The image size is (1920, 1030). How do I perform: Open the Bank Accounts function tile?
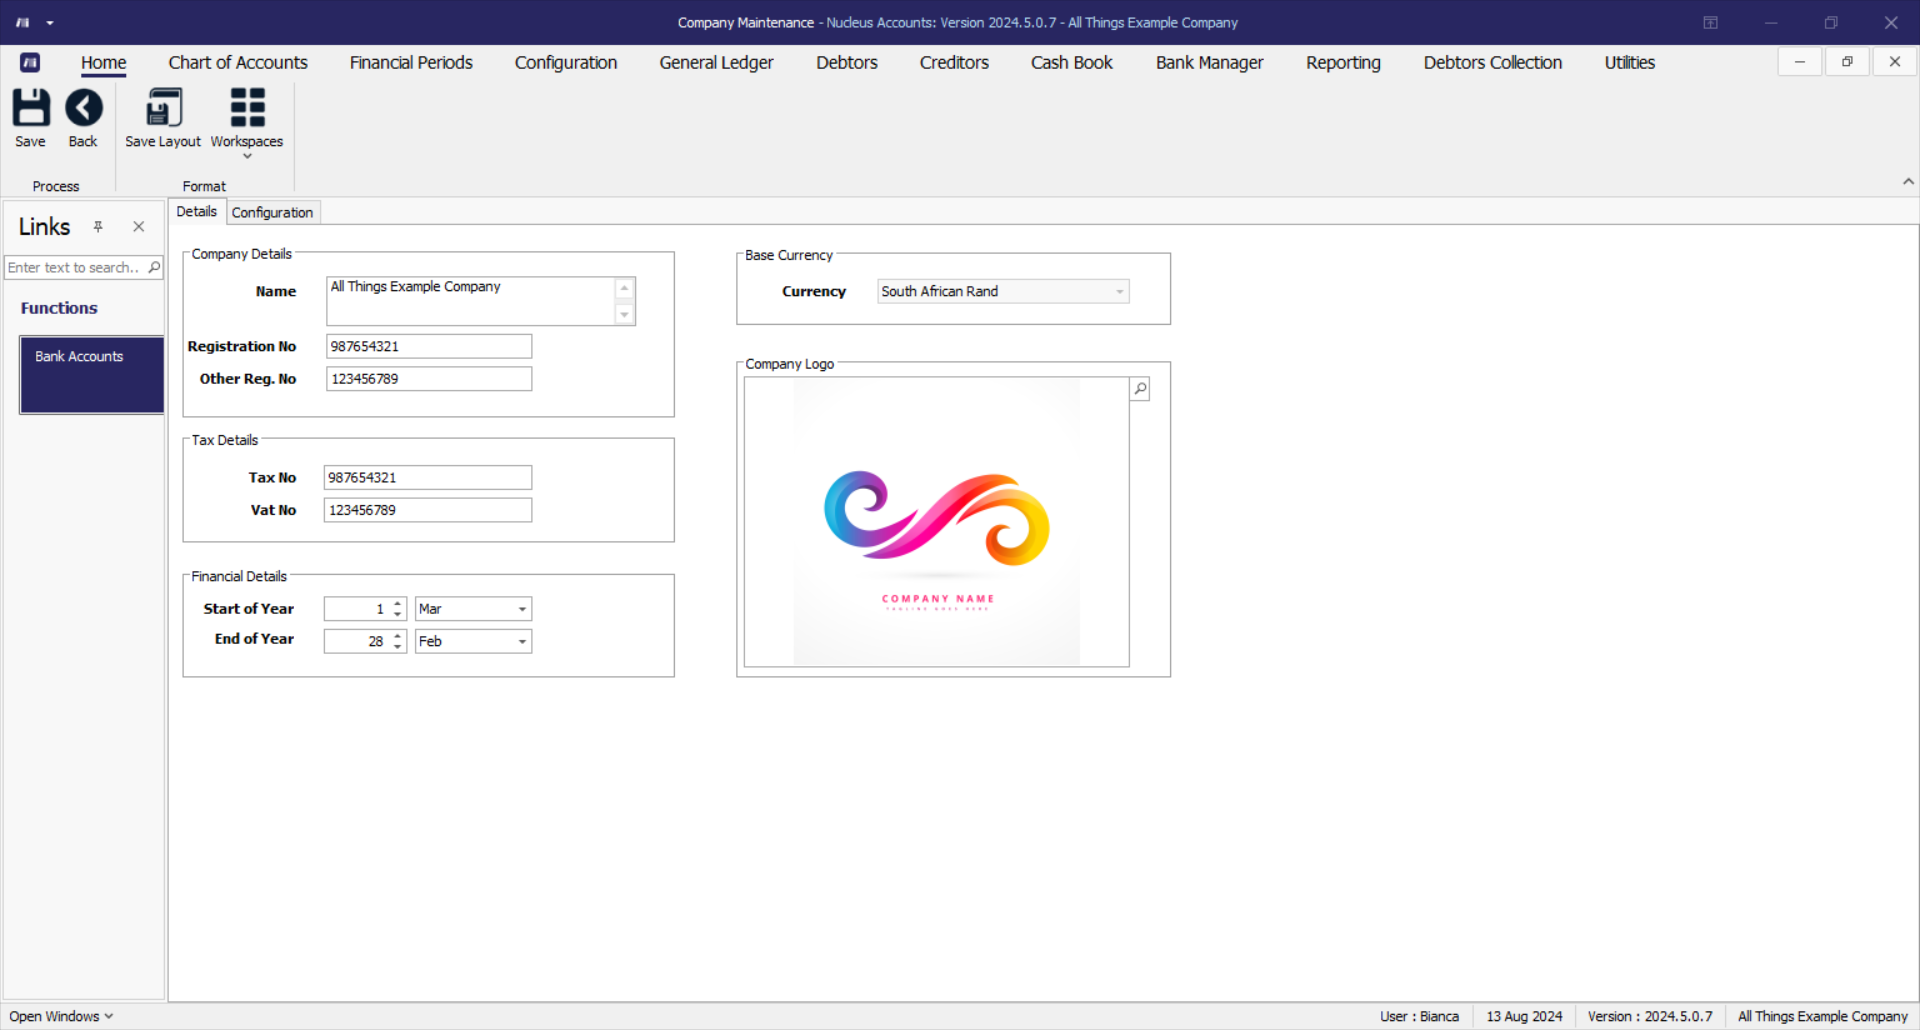91,375
